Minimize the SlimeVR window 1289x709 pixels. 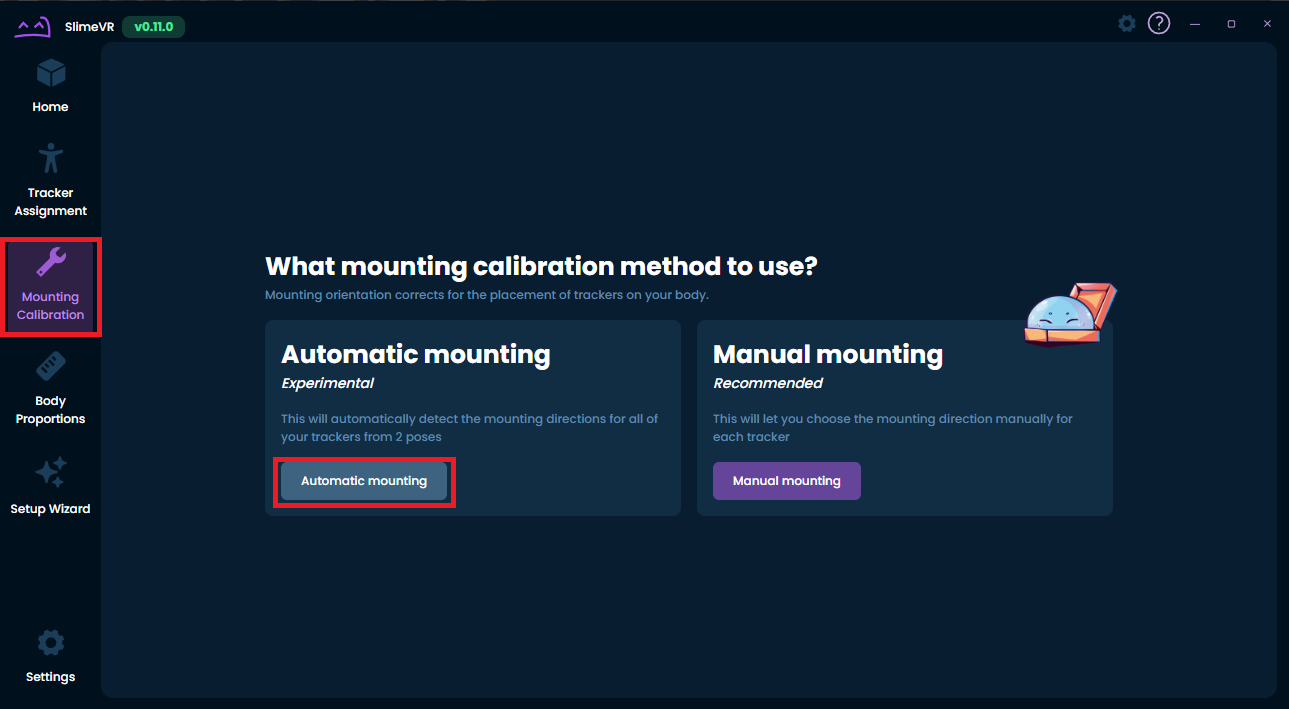tap(1195, 24)
